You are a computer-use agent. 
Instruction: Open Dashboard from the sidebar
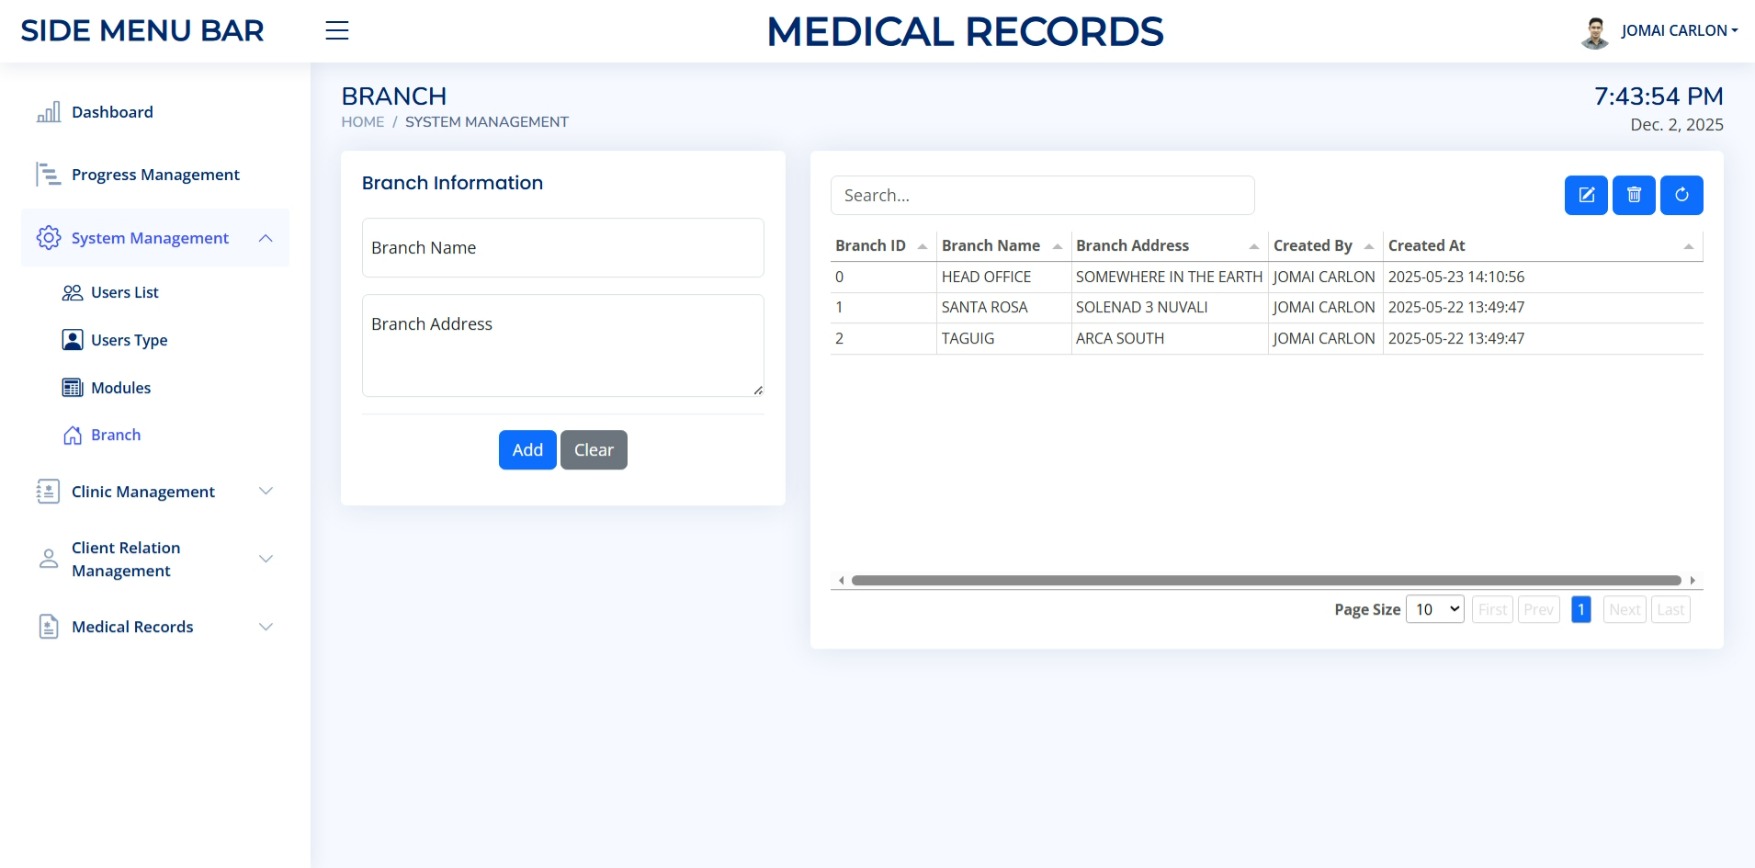click(x=112, y=112)
